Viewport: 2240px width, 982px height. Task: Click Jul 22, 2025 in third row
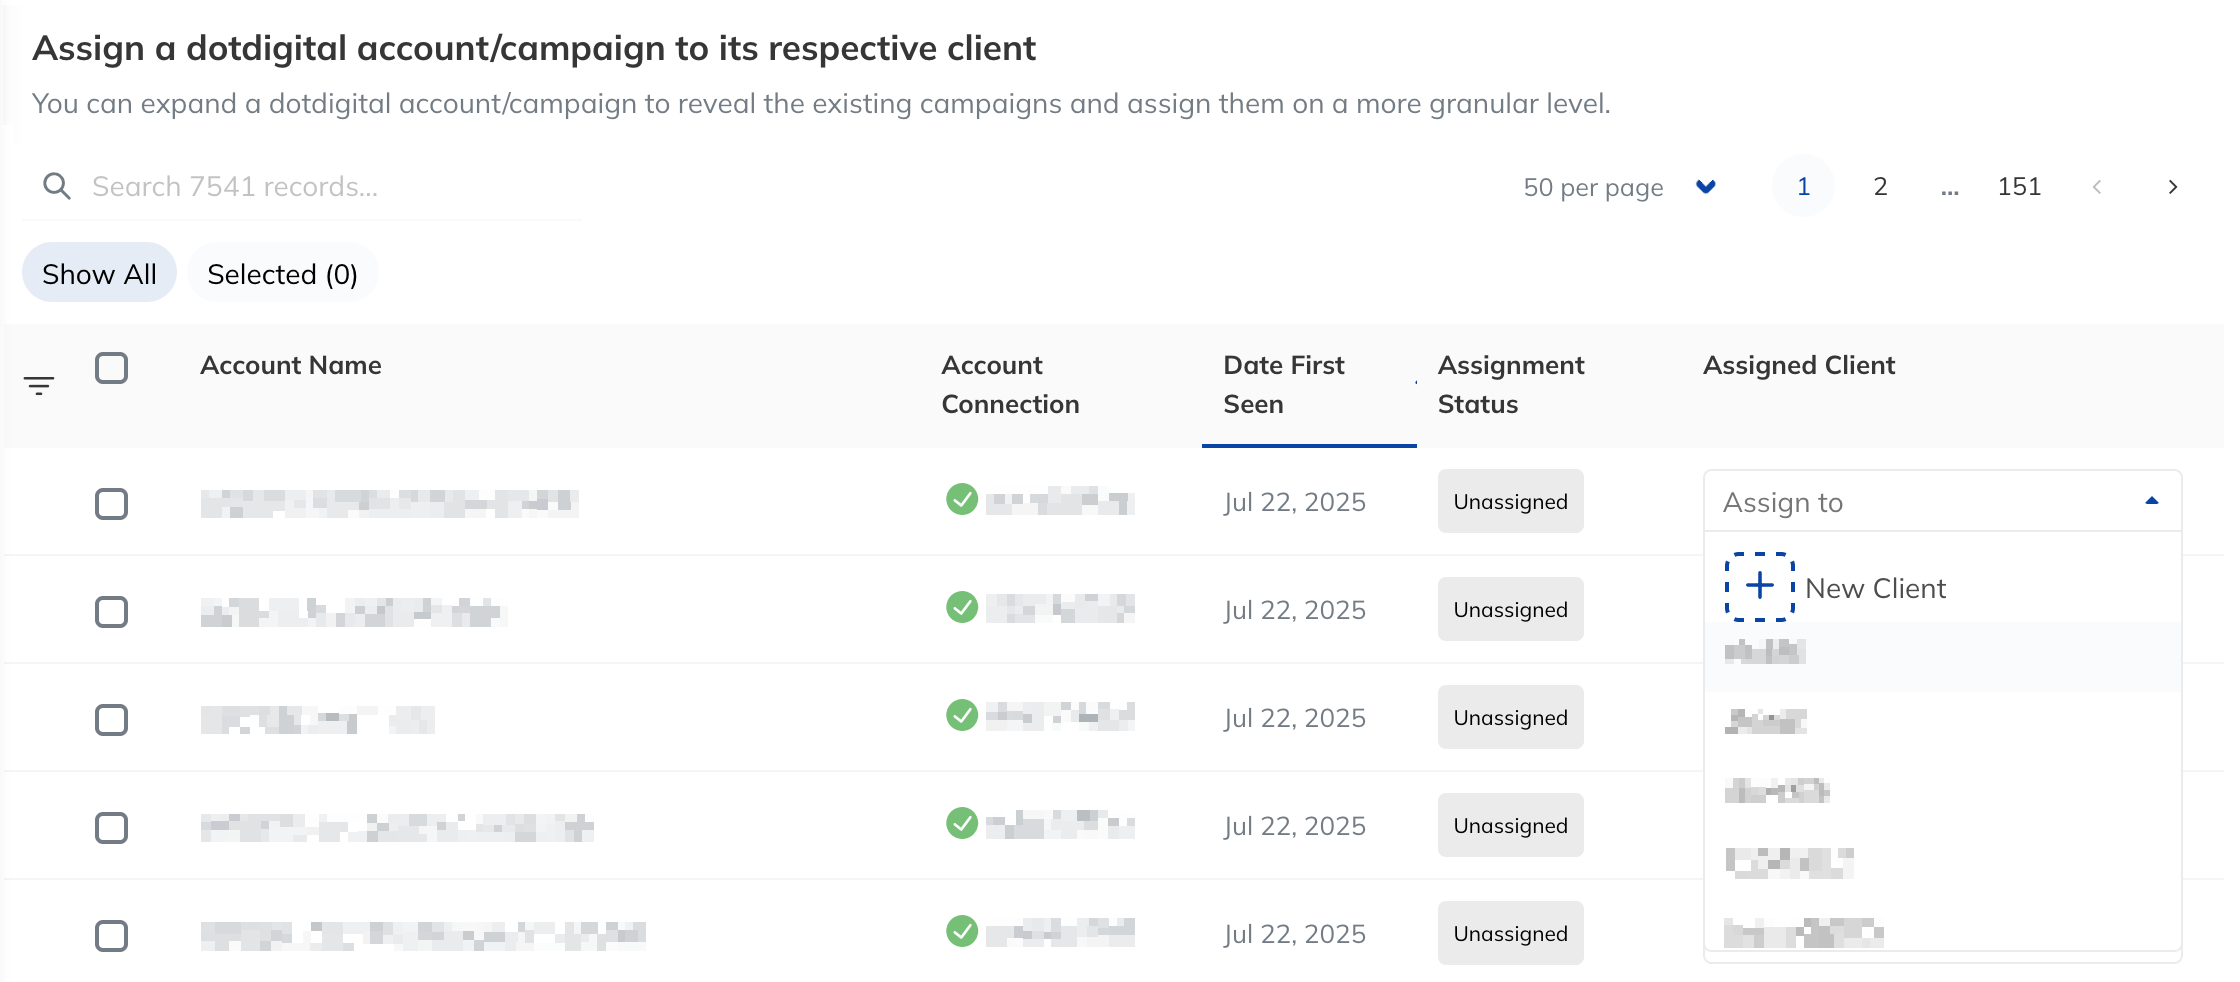coord(1295,718)
